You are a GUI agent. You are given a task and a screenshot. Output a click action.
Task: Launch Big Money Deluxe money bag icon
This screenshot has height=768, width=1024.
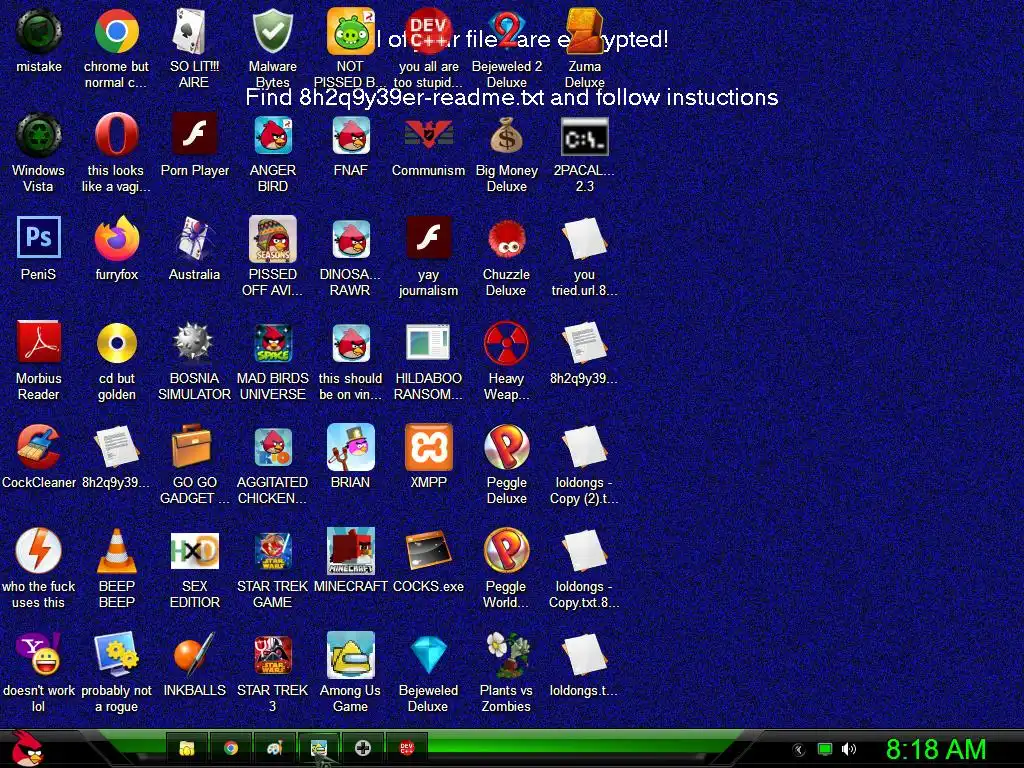[x=507, y=135]
